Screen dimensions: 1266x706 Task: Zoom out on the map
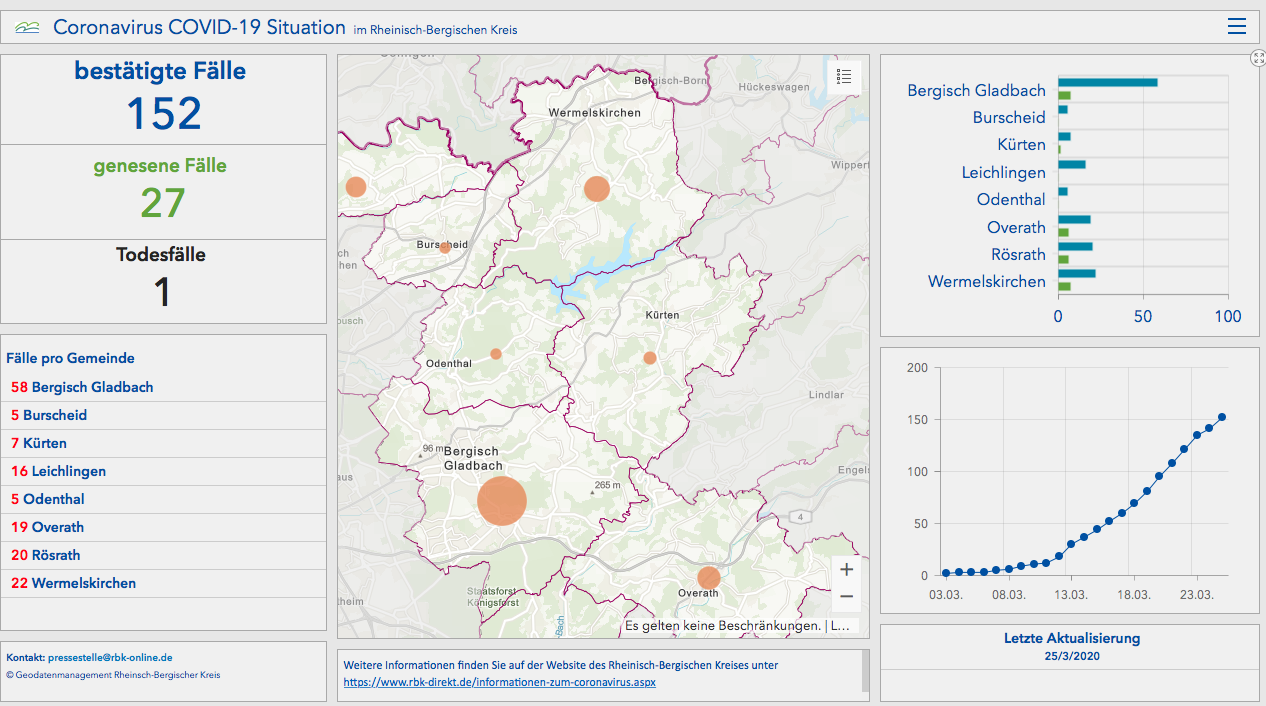click(846, 597)
